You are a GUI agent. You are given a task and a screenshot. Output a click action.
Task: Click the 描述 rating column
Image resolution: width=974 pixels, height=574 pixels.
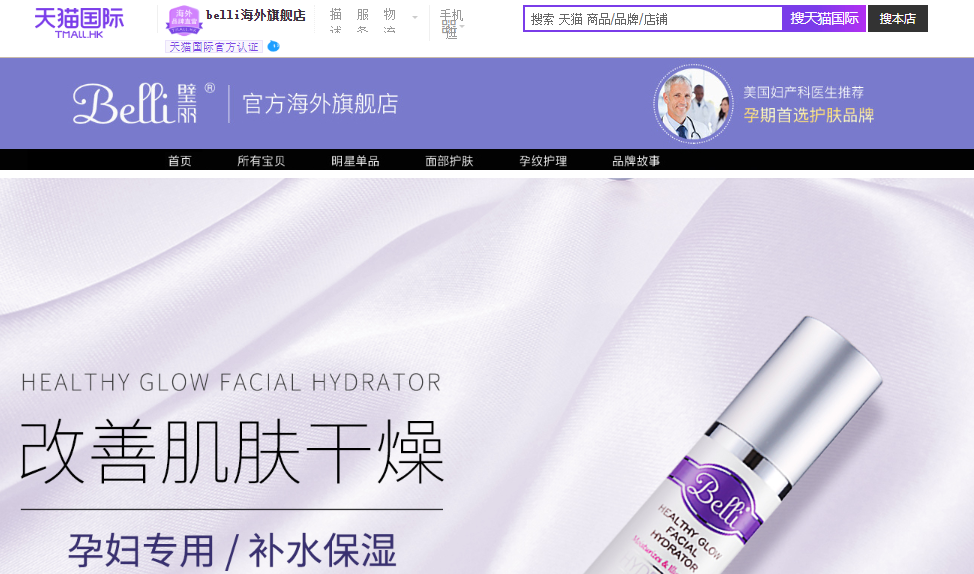[x=335, y=20]
